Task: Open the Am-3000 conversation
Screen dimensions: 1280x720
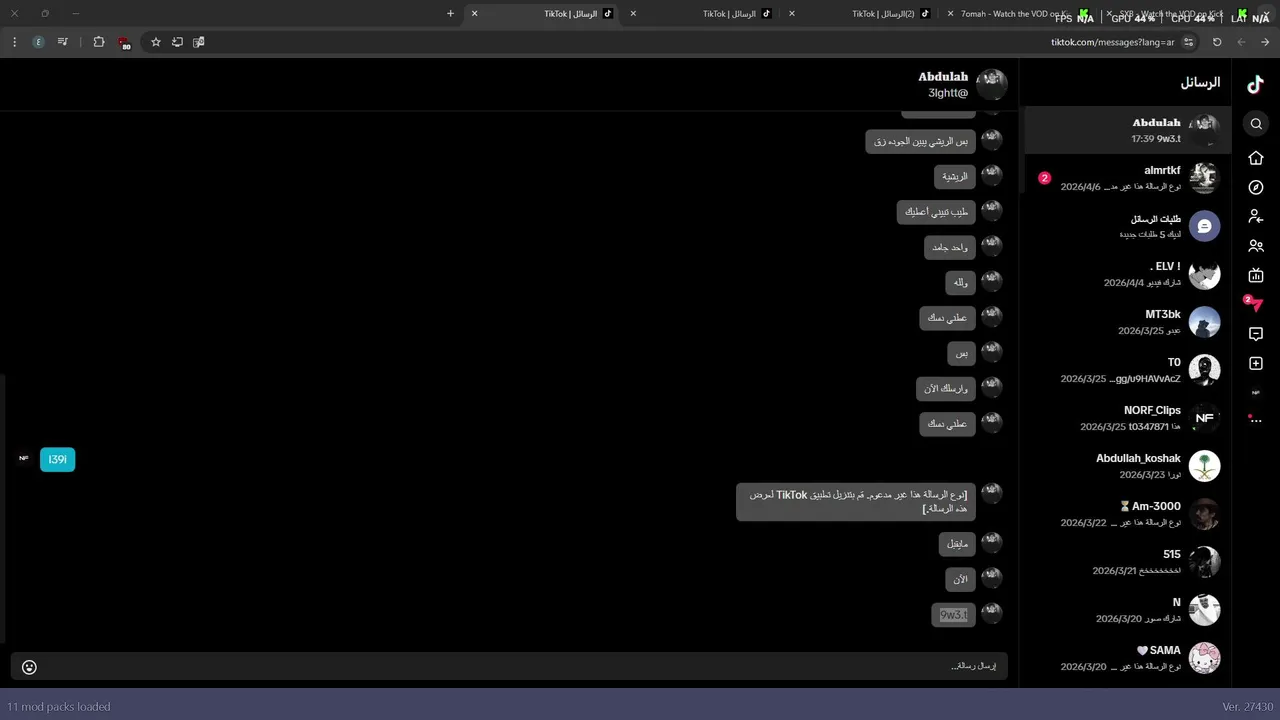Action: tap(1128, 514)
